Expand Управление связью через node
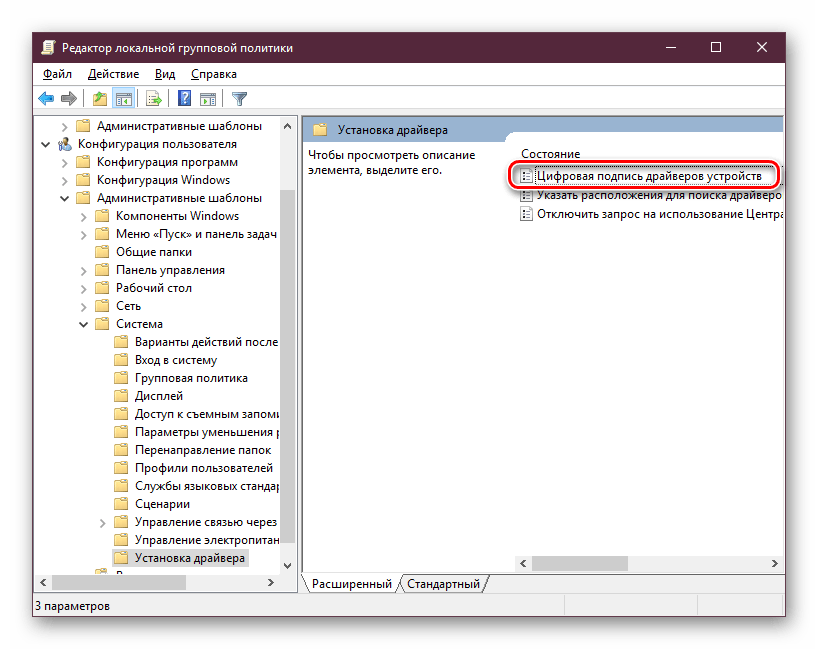The width and height of the screenshot is (818, 649). click(x=103, y=522)
